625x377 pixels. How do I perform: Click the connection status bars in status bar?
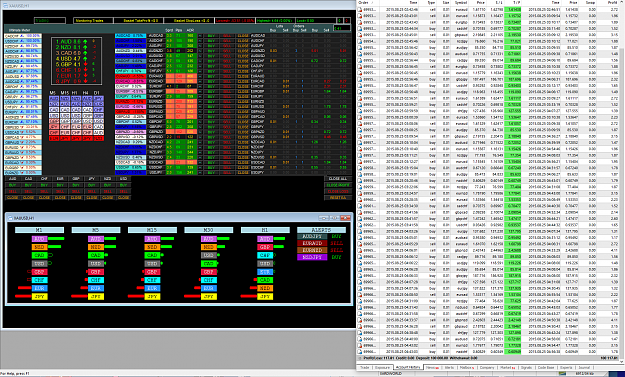coord(563,374)
